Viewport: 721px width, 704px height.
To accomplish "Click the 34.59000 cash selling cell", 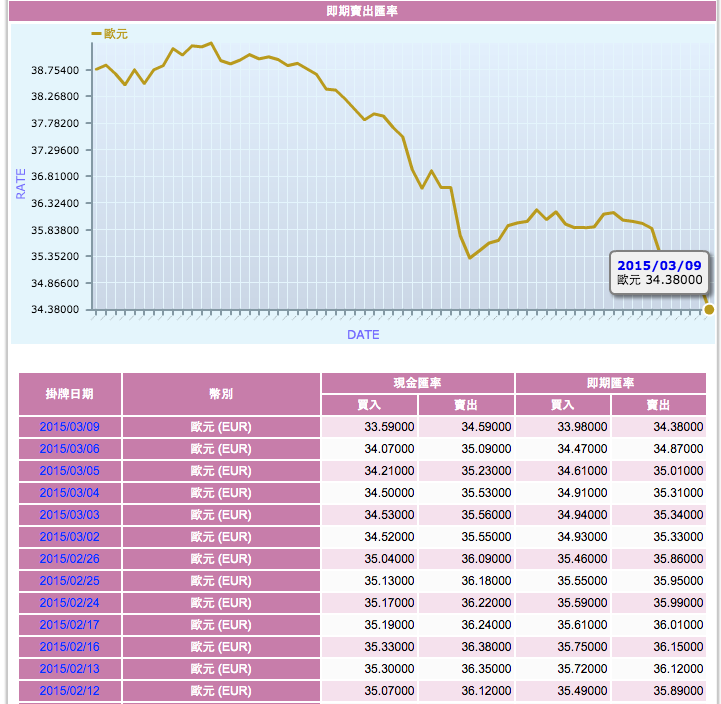I will click(466, 427).
